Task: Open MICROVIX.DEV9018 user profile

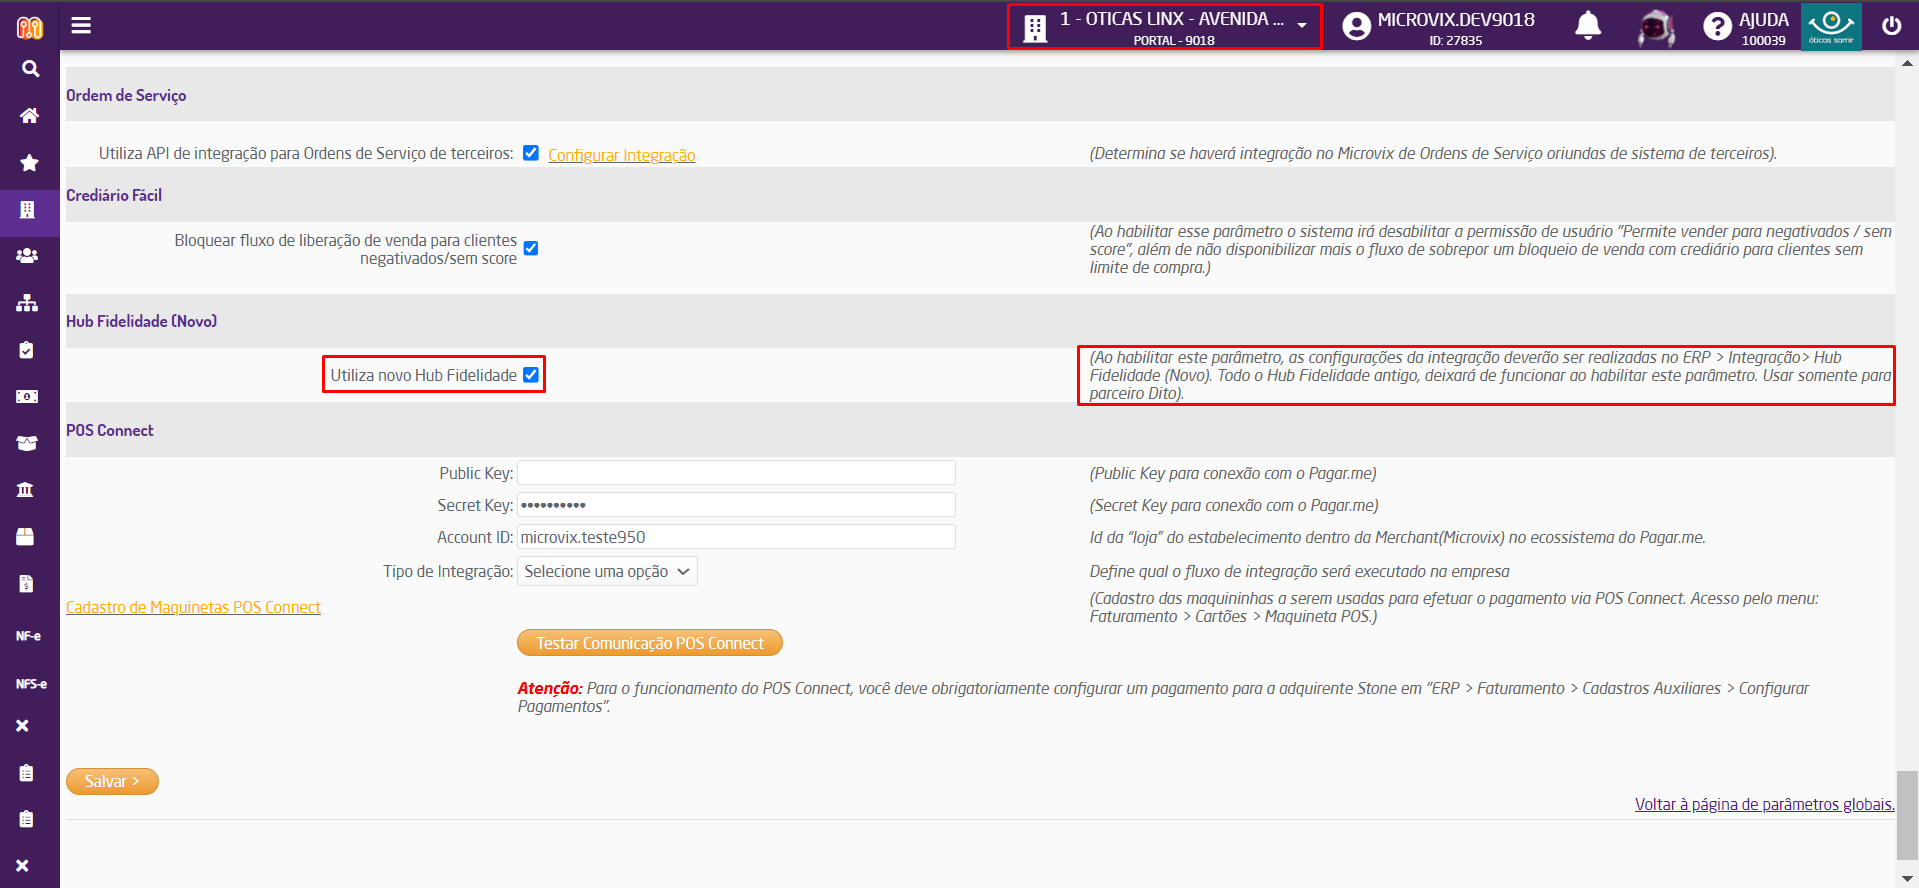Action: pyautogui.click(x=1438, y=26)
